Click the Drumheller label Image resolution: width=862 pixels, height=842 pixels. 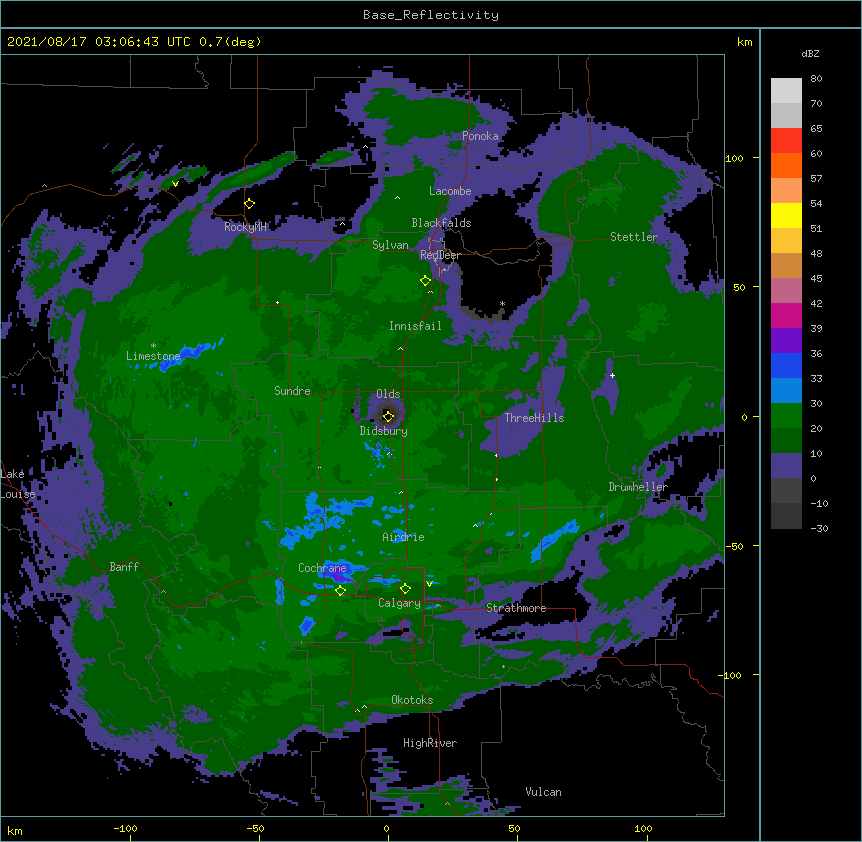[638, 487]
